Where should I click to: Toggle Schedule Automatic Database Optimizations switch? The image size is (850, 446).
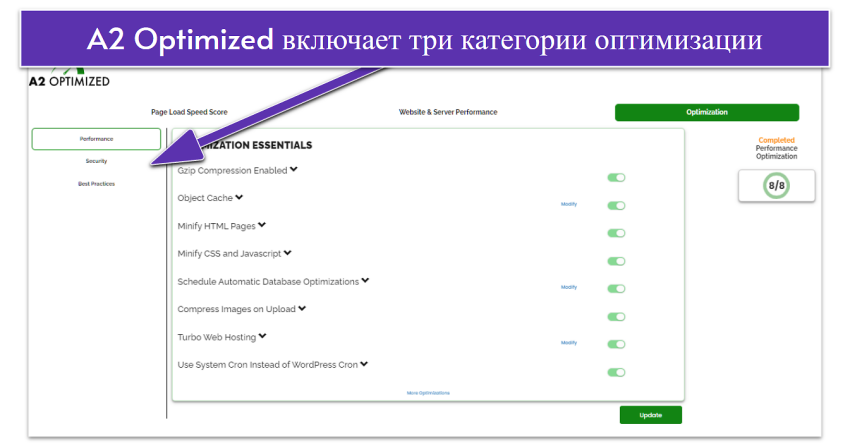point(616,289)
